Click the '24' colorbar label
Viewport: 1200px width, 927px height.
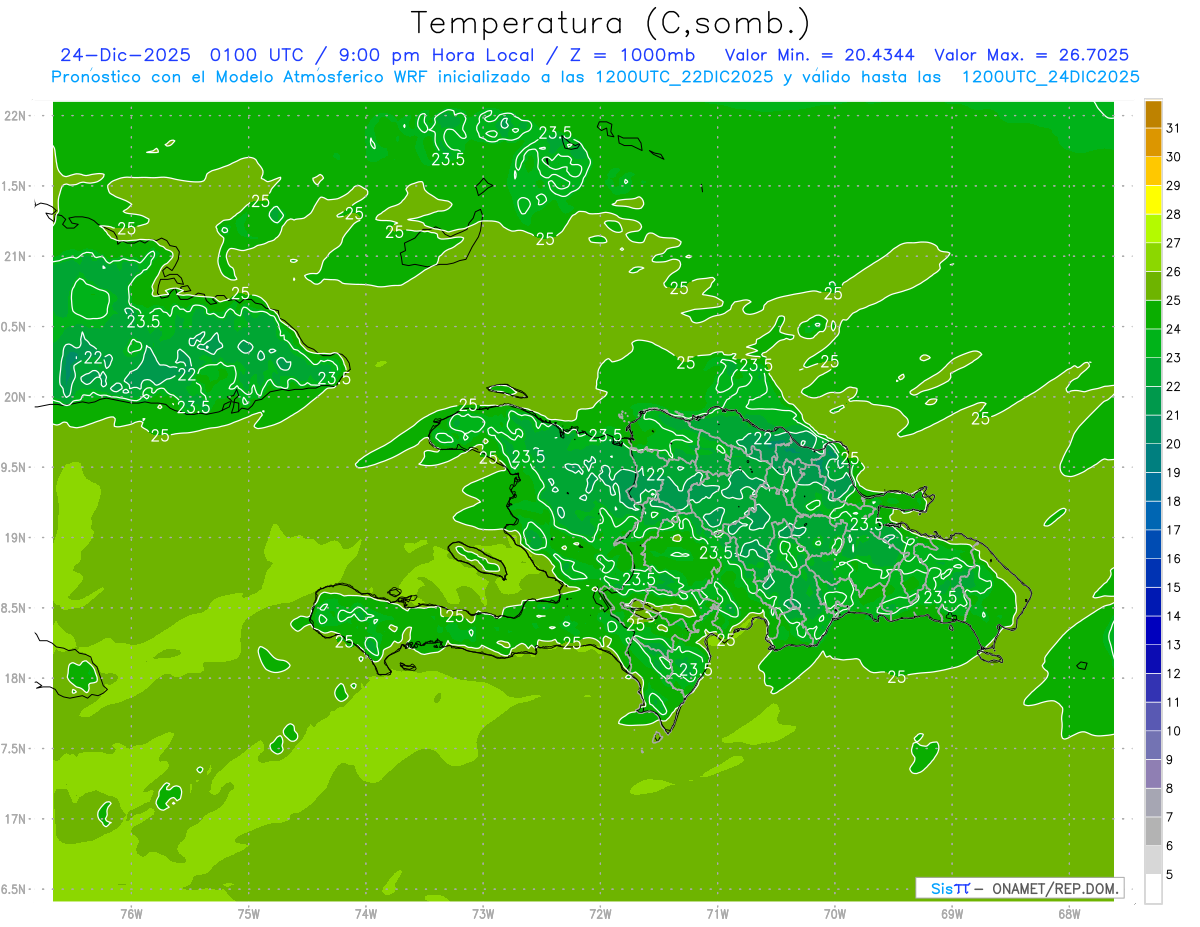coord(1173,329)
